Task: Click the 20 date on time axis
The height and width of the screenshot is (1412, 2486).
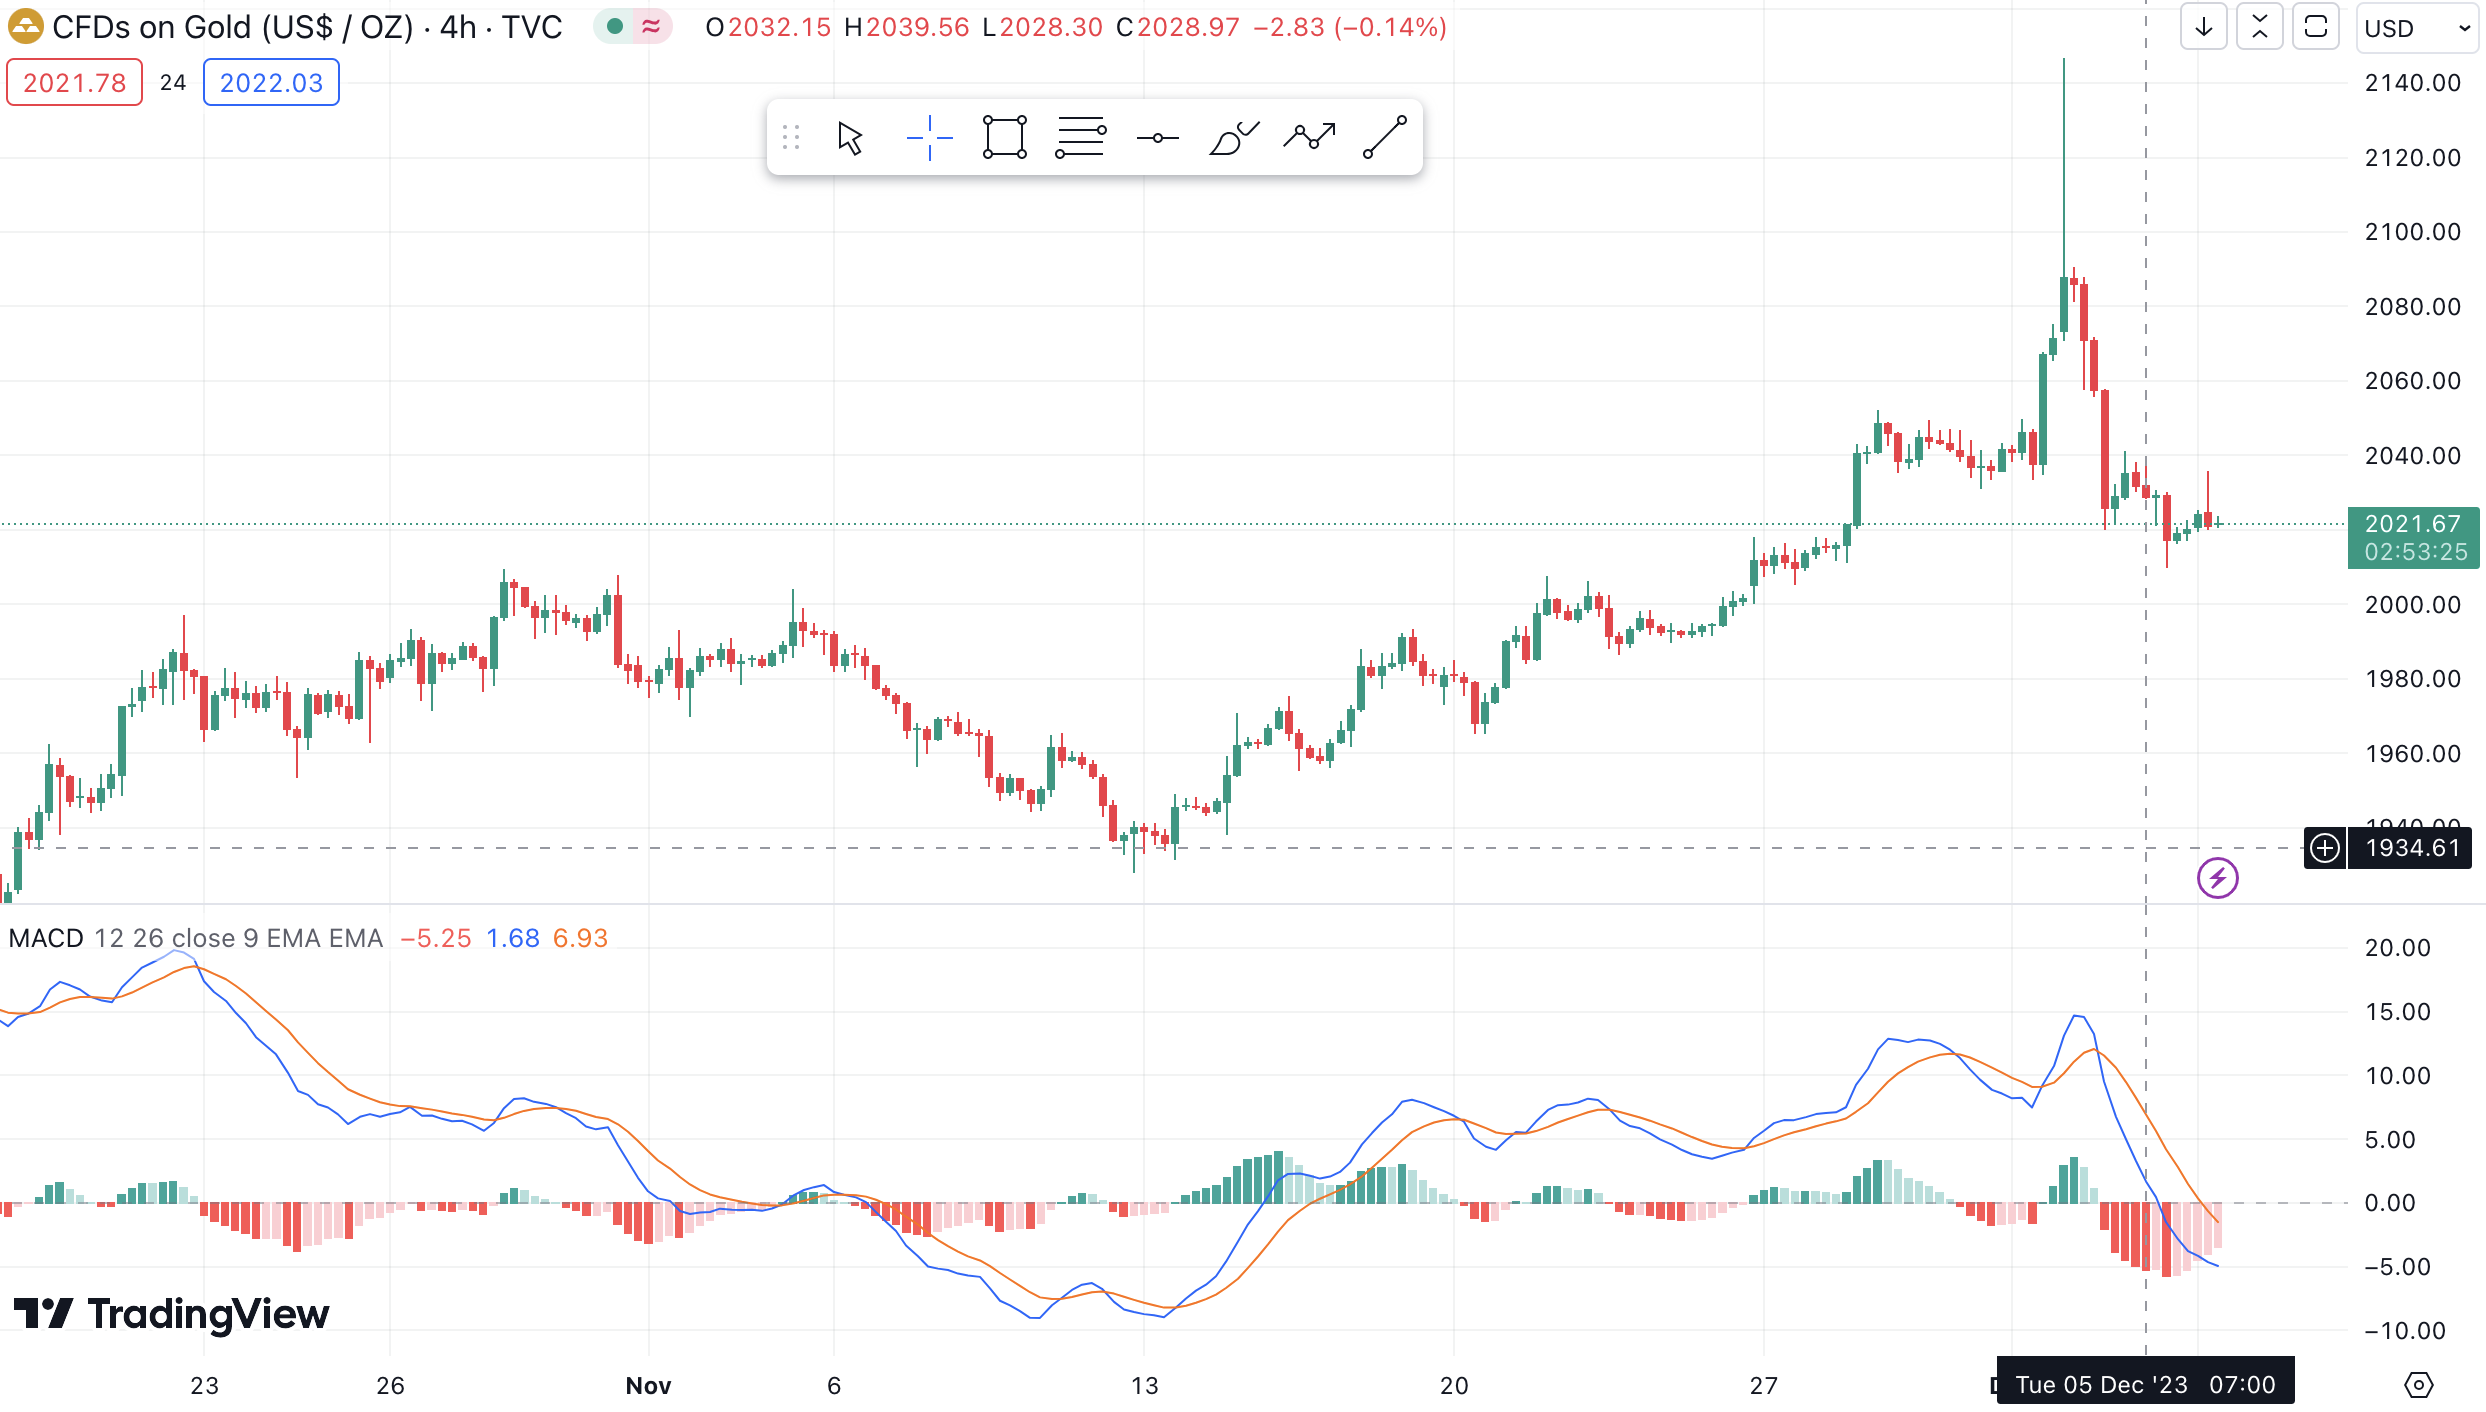Action: pyautogui.click(x=1454, y=1385)
